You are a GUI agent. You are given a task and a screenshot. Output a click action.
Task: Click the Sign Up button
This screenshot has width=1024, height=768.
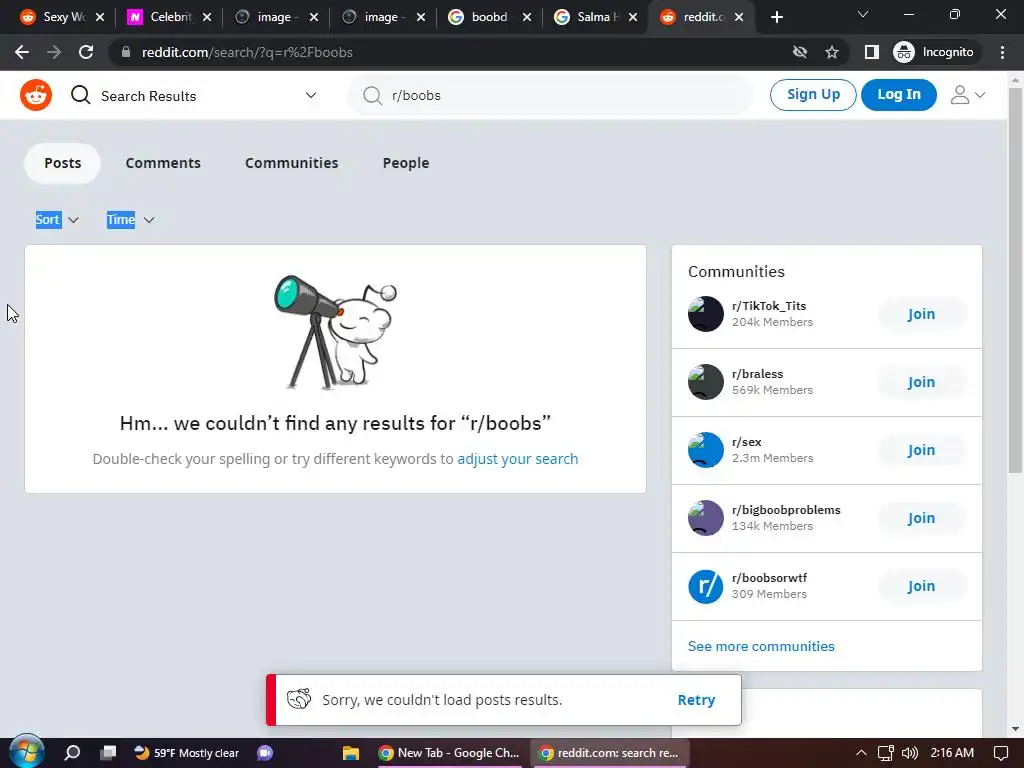[813, 95]
